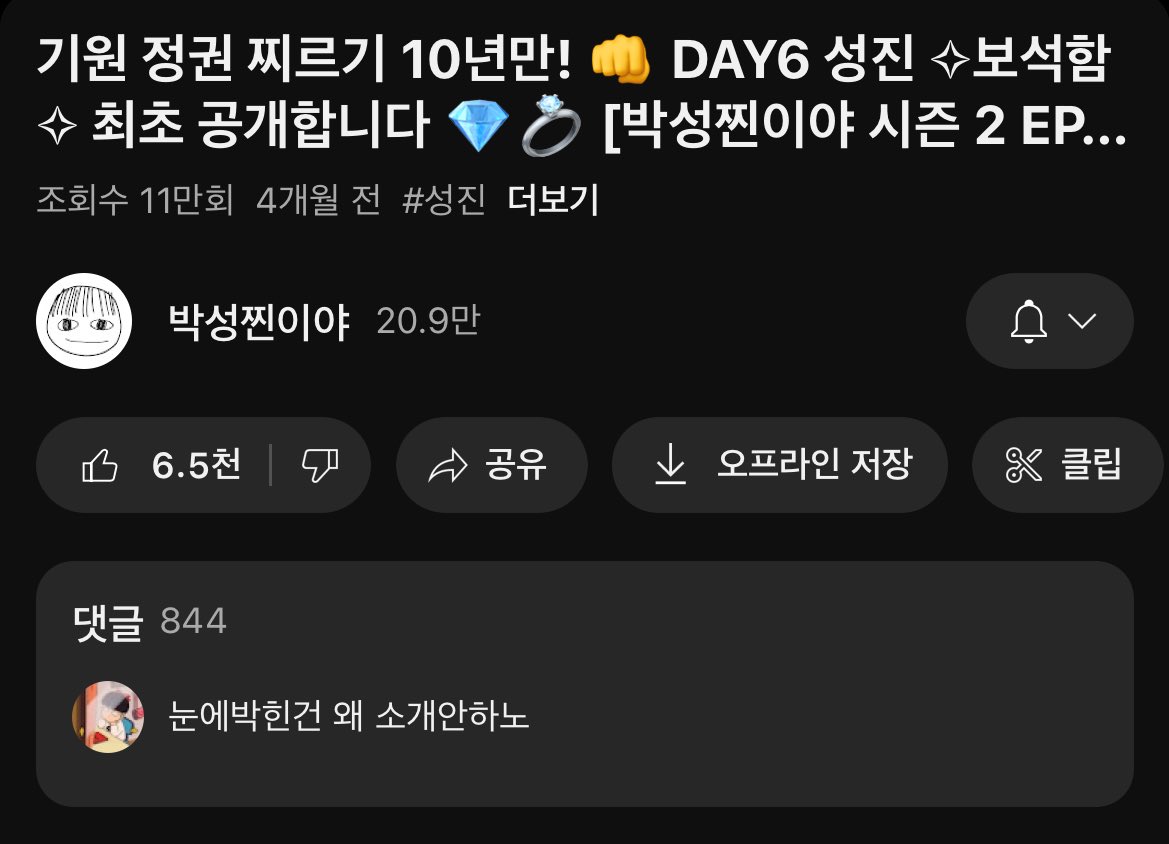Open the #성진 hashtag link
The image size is (1169, 844).
pos(444,200)
